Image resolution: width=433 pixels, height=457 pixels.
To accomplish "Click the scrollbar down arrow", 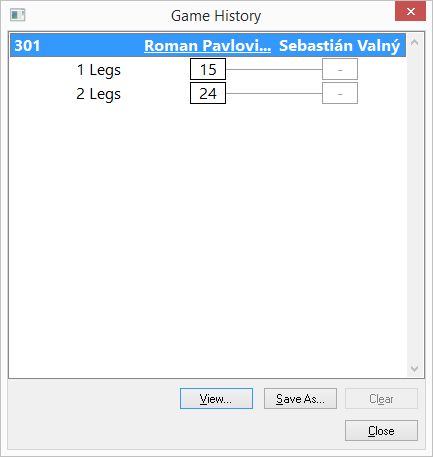I will [x=414, y=368].
